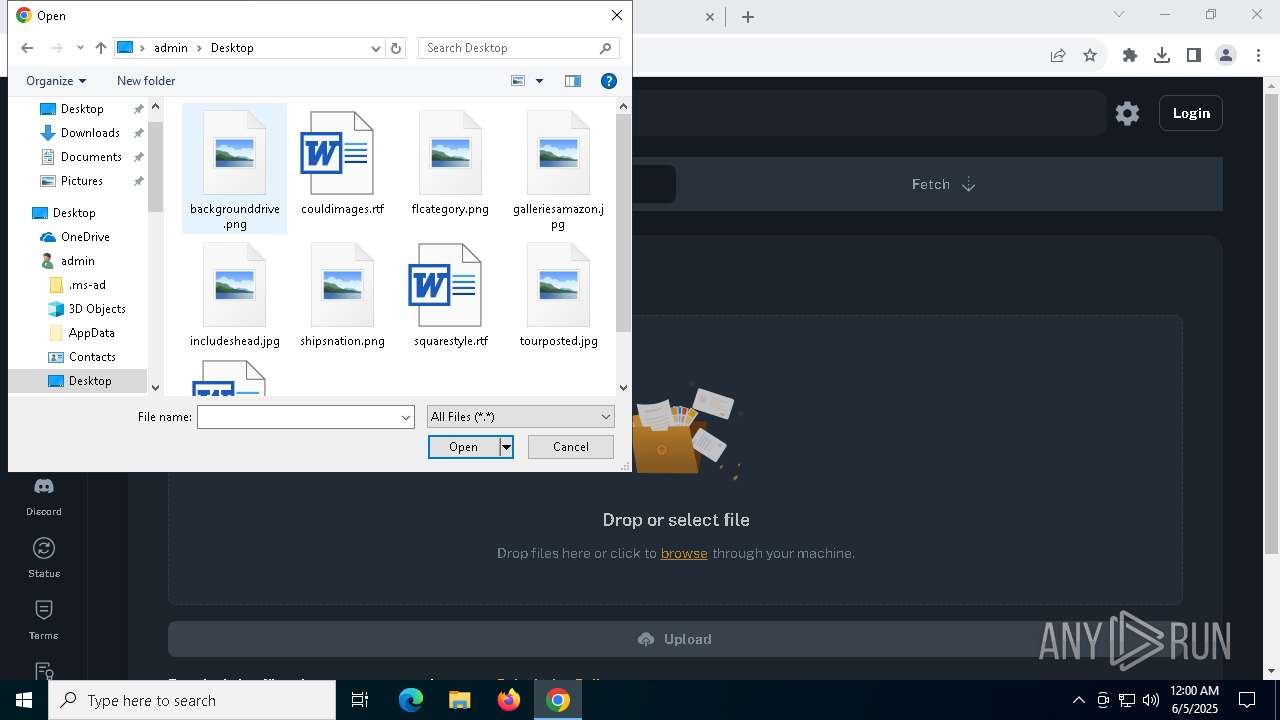
Task: Select .ms-ad folder in tree
Action: [87, 285]
